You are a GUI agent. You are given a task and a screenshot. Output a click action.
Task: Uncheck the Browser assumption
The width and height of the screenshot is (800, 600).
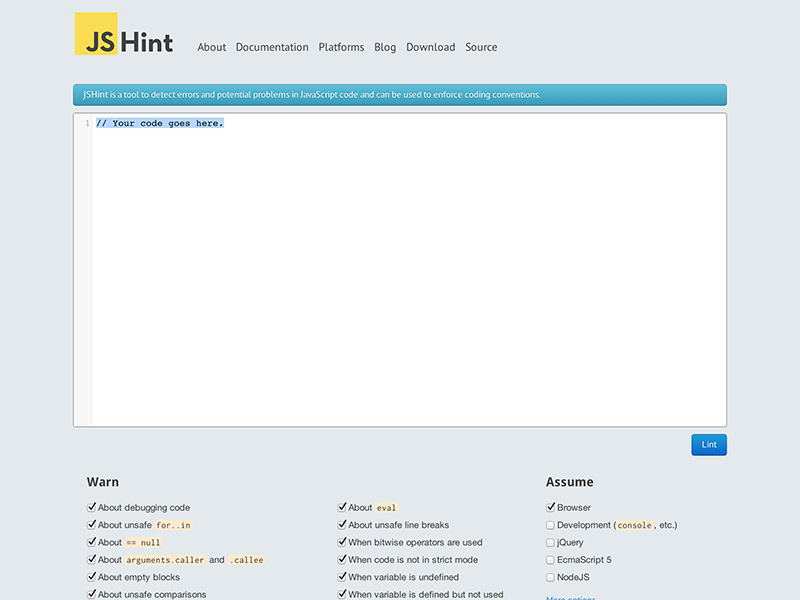[551, 507]
